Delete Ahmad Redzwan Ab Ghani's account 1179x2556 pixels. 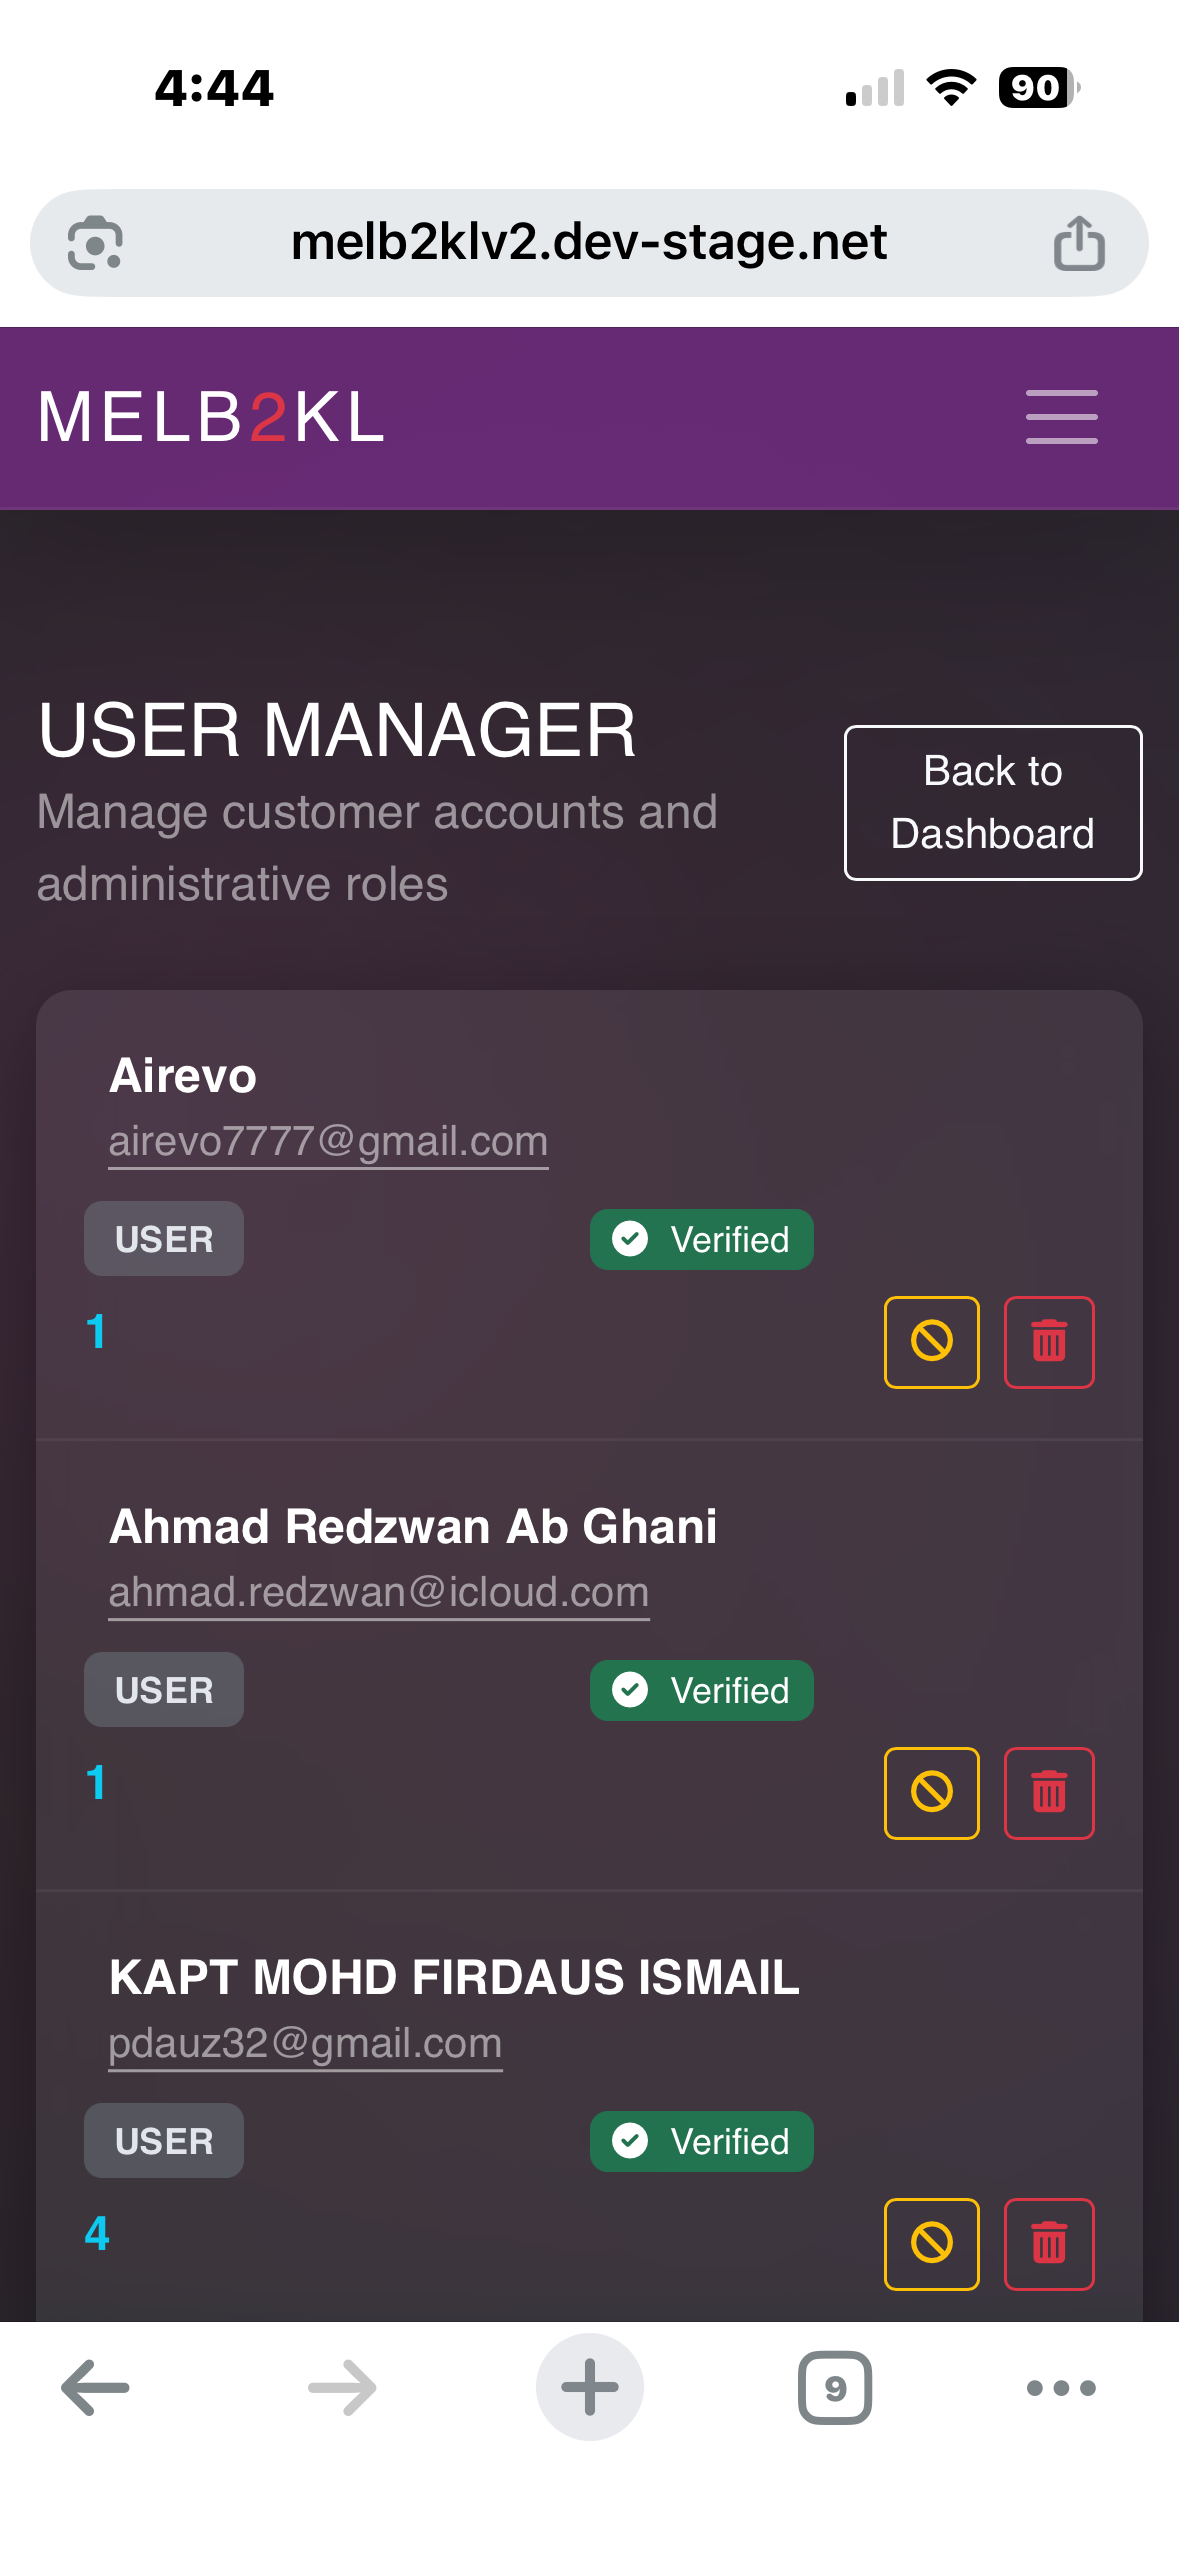(1048, 1793)
